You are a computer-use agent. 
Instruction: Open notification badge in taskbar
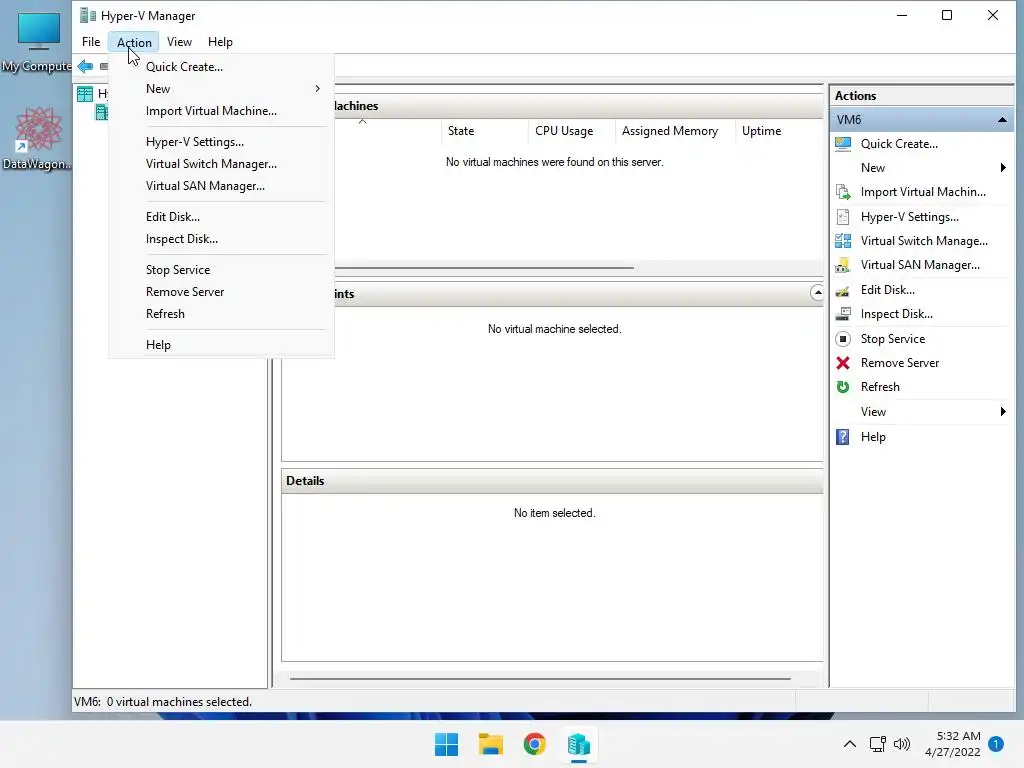[995, 744]
